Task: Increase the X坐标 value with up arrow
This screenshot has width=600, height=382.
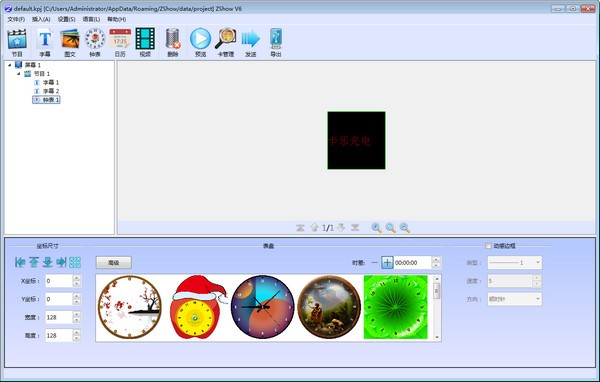Action: pyautogui.click(x=77, y=278)
